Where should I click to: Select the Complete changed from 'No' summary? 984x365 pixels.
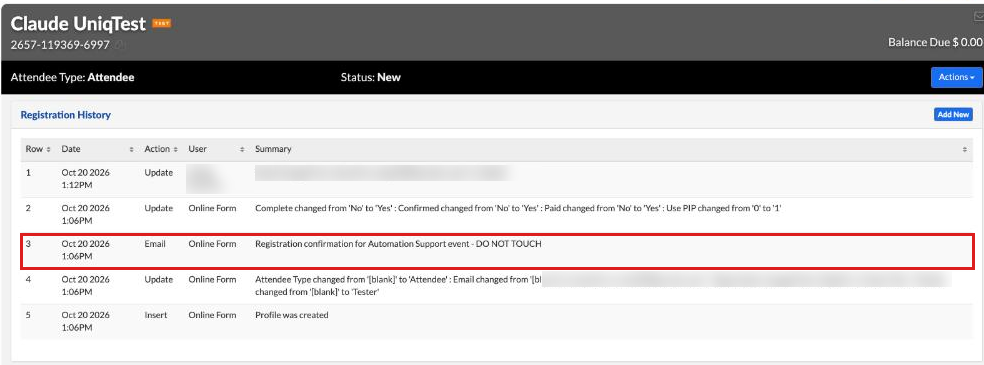point(518,208)
